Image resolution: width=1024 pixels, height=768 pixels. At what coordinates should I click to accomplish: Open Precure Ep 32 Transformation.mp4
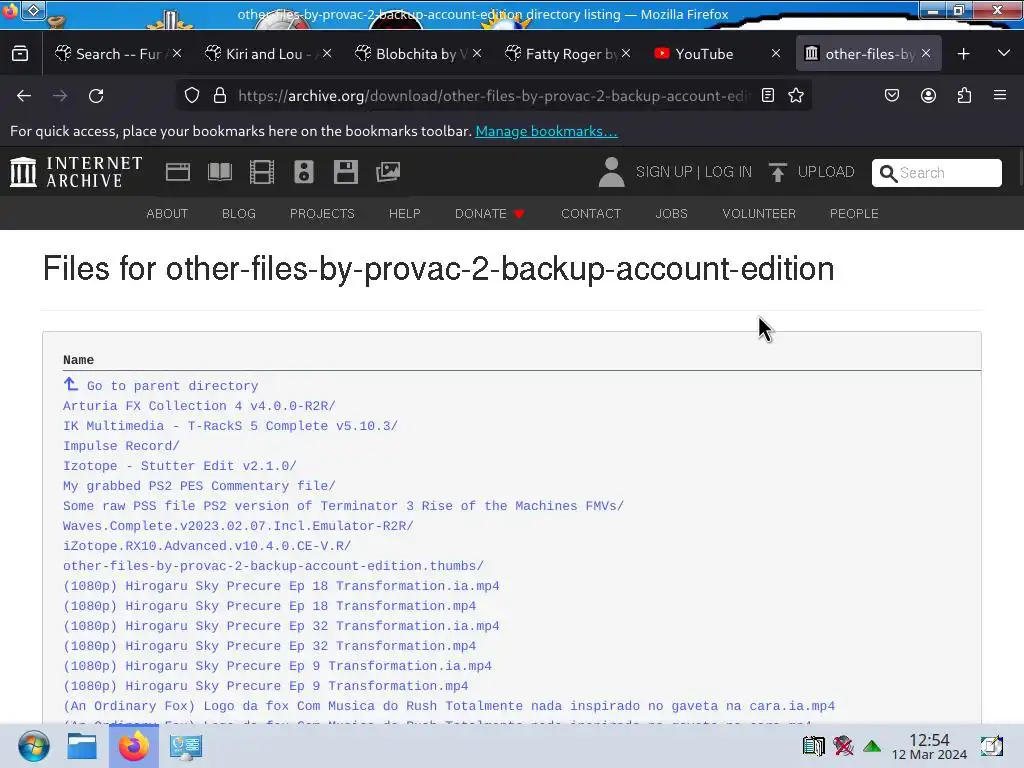pyautogui.click(x=270, y=646)
